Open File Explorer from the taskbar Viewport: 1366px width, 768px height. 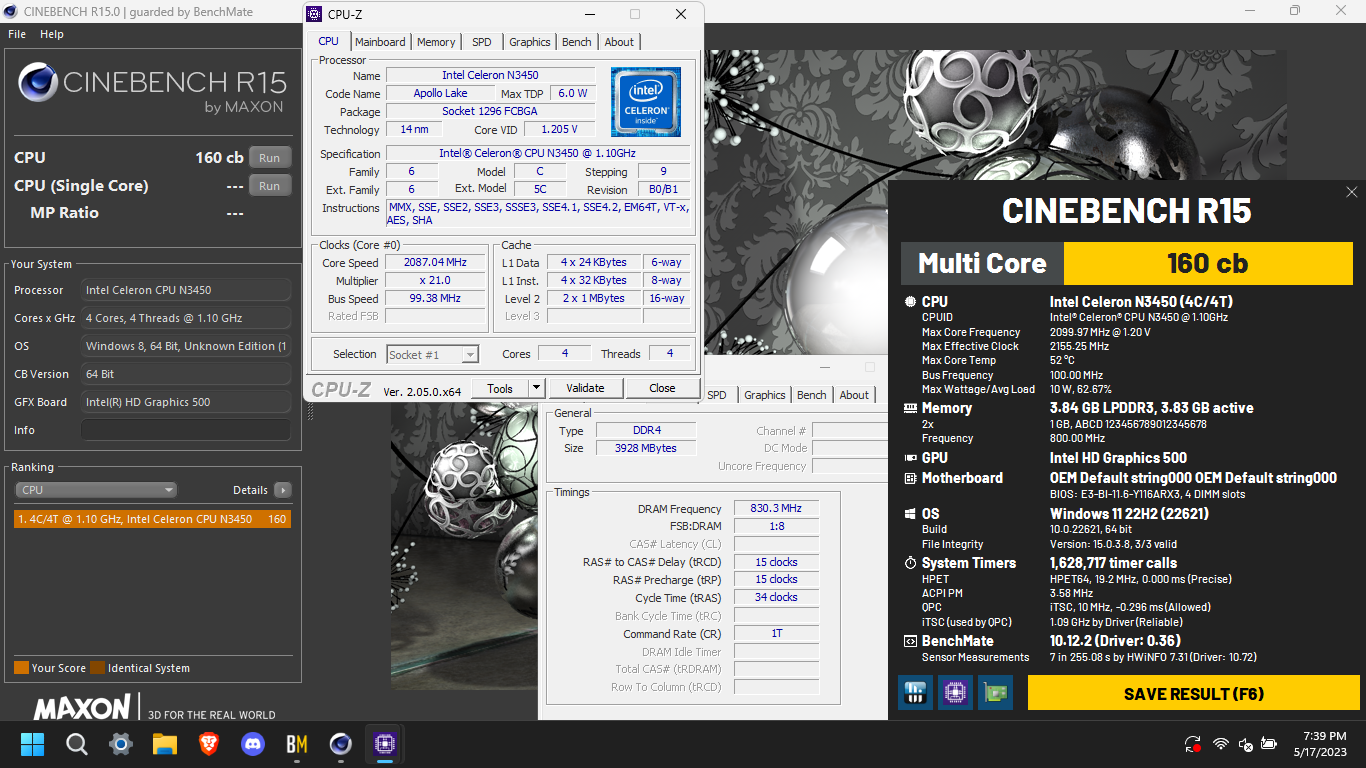[165, 744]
